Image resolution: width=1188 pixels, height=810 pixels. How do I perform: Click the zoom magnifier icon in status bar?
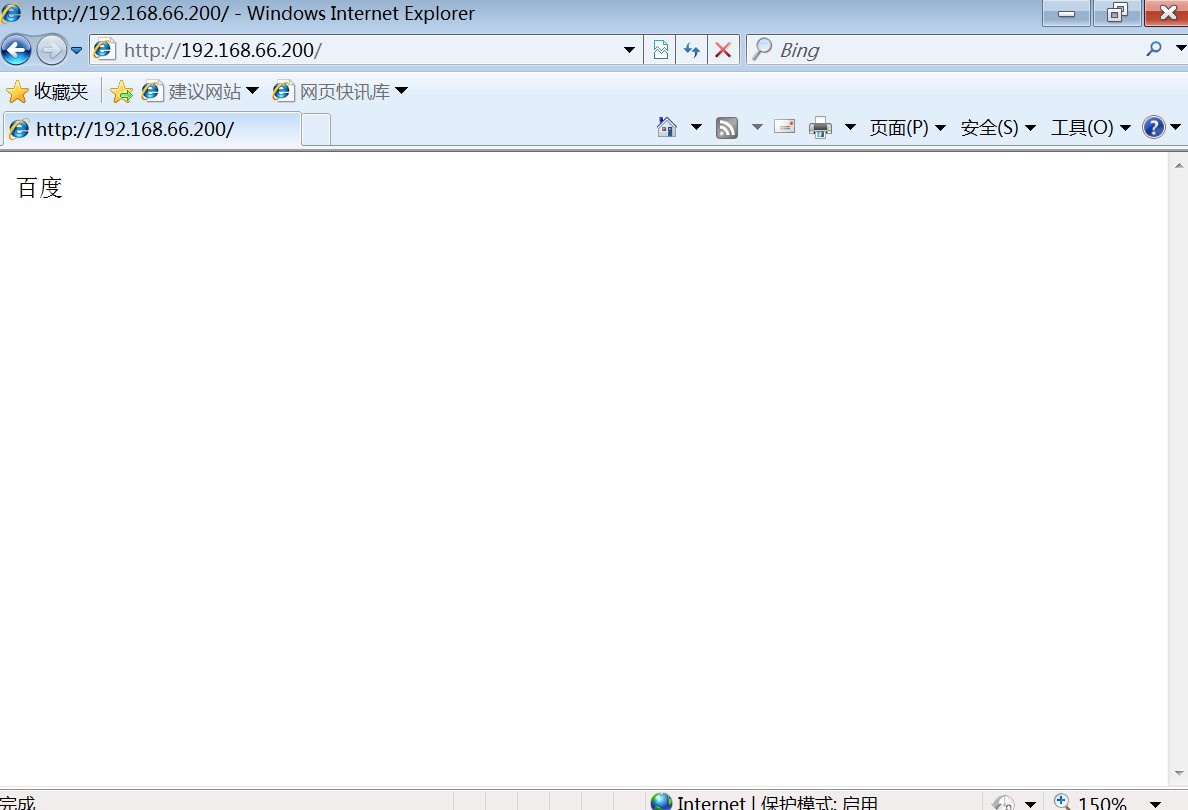pyautogui.click(x=1062, y=802)
